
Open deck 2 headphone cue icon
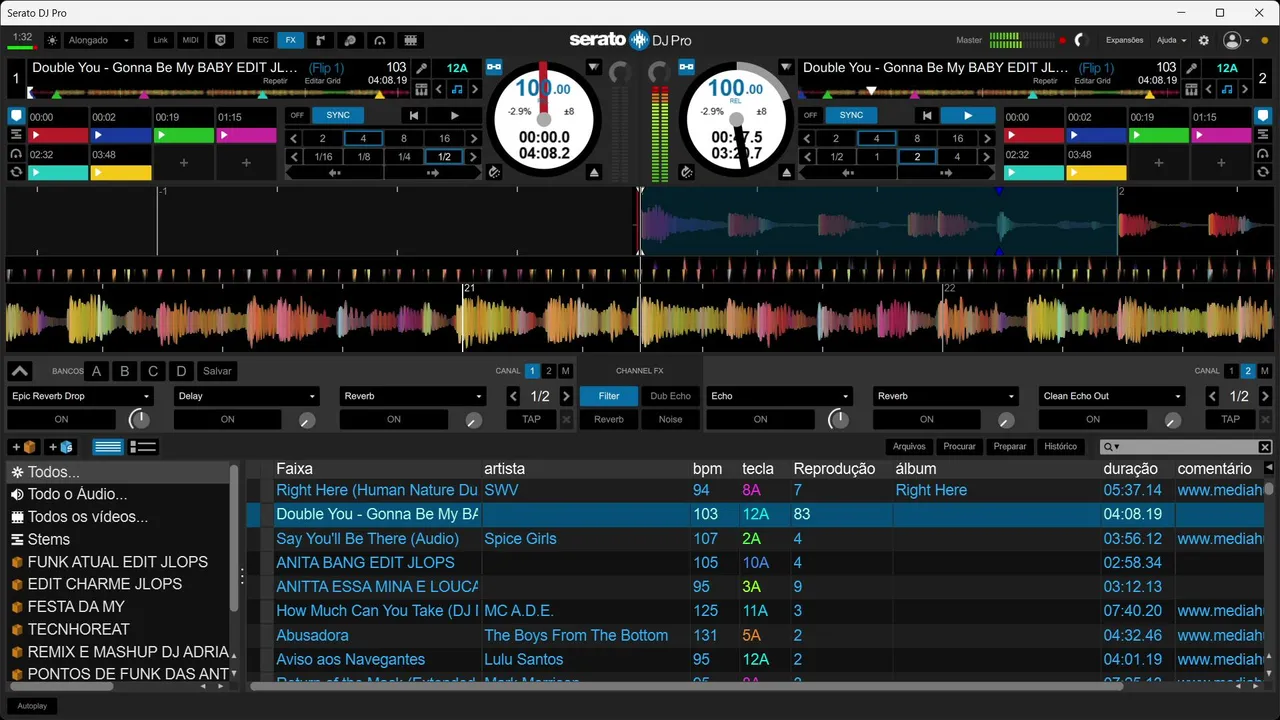1263,154
